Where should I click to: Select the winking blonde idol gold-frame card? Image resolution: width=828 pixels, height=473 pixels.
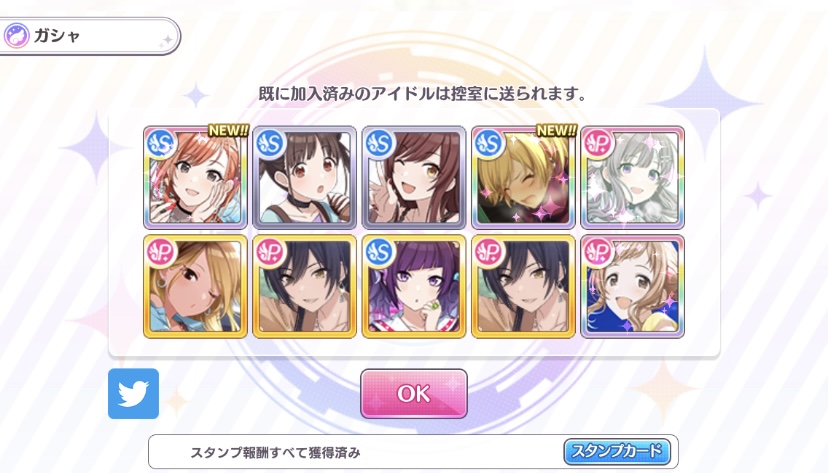pos(195,287)
